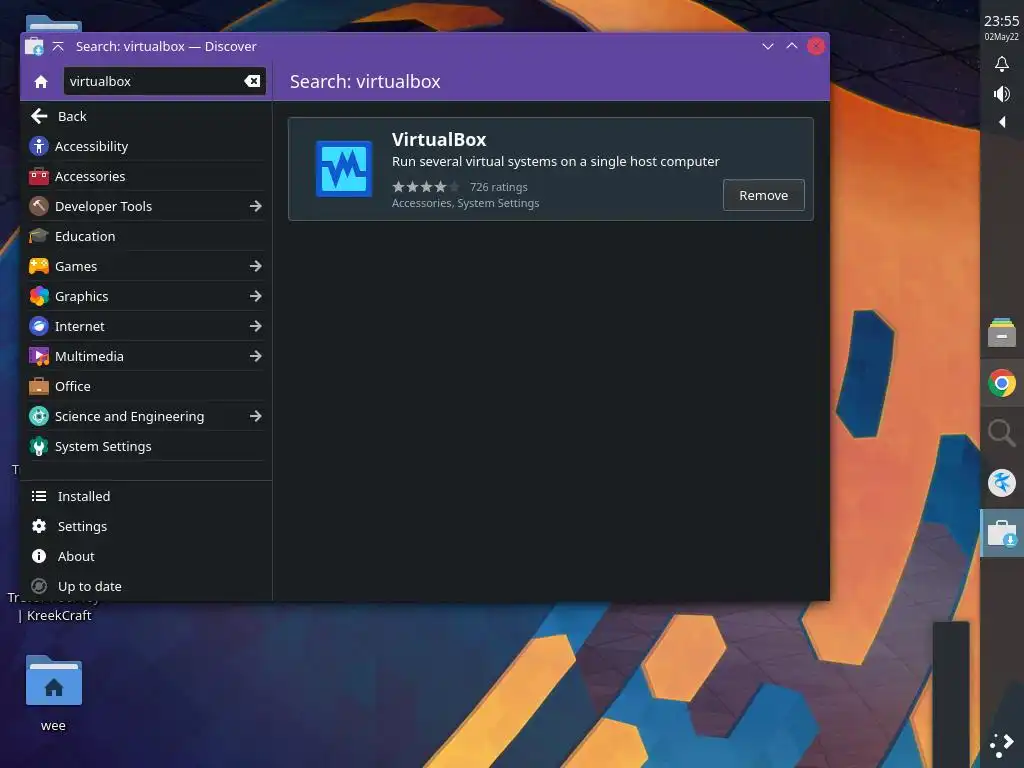Open the Accessories category
This screenshot has width=1024, height=768.
146,176
